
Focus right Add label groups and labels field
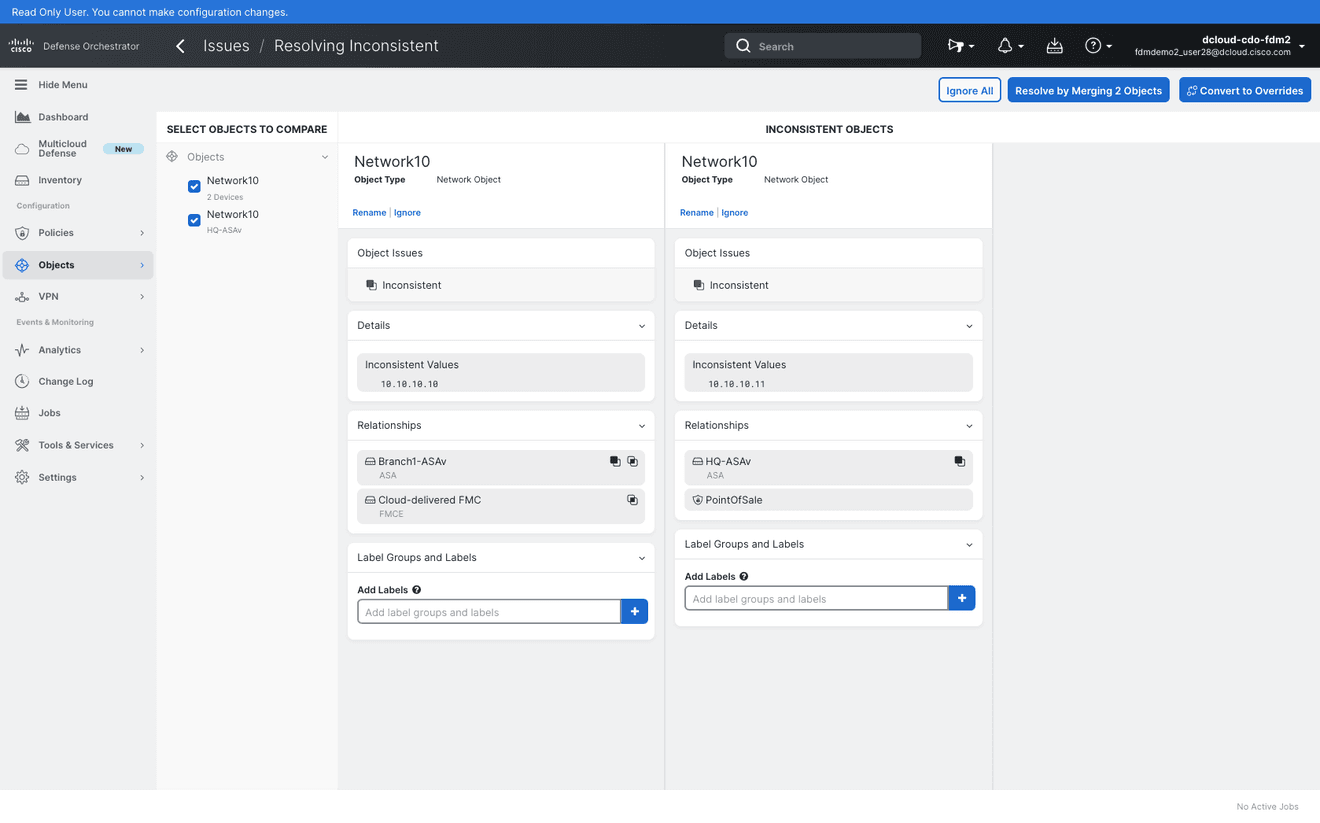point(816,598)
